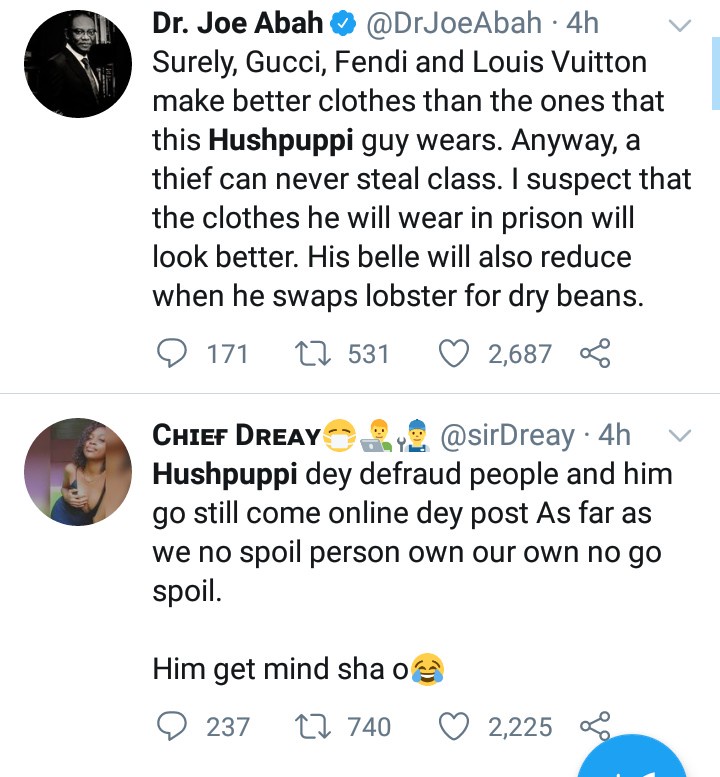This screenshot has height=777, width=720.
Task: Like Dr. Joe Abah's tweet
Action: (456, 353)
